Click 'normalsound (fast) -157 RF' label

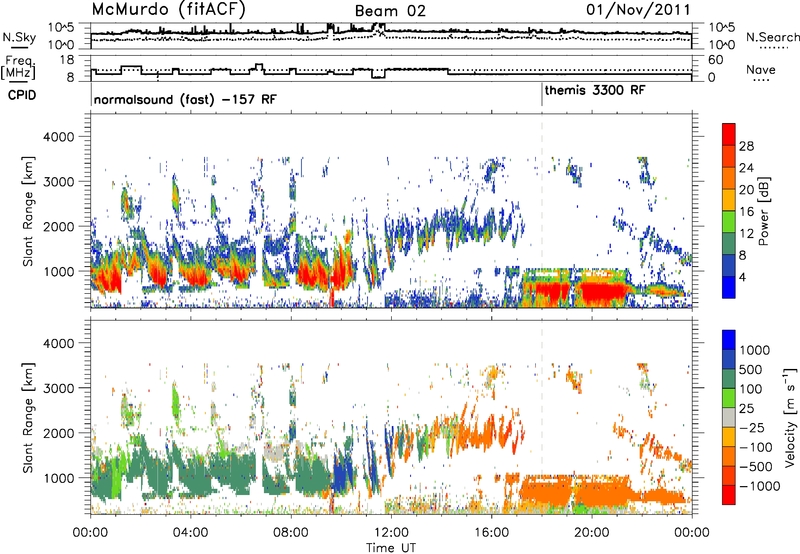coord(185,99)
